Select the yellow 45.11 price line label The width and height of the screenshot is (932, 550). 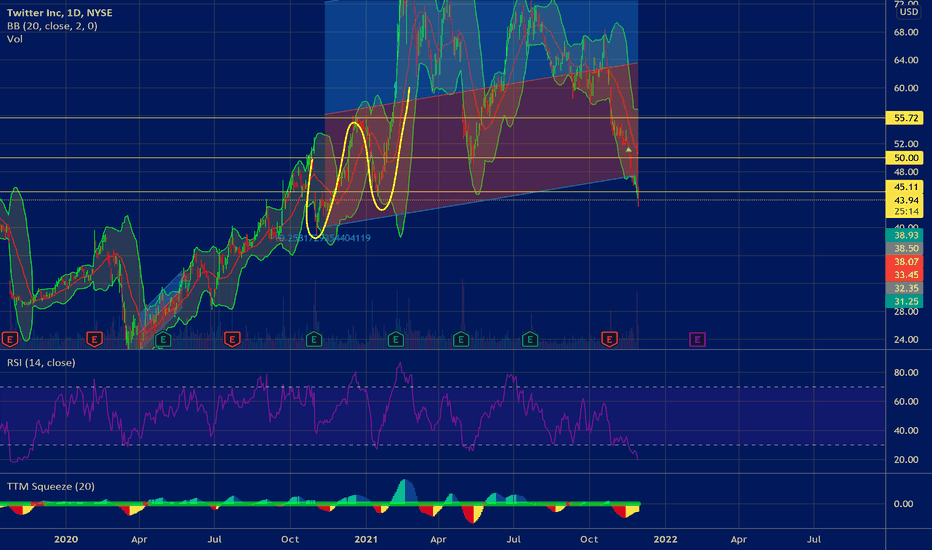pos(905,187)
